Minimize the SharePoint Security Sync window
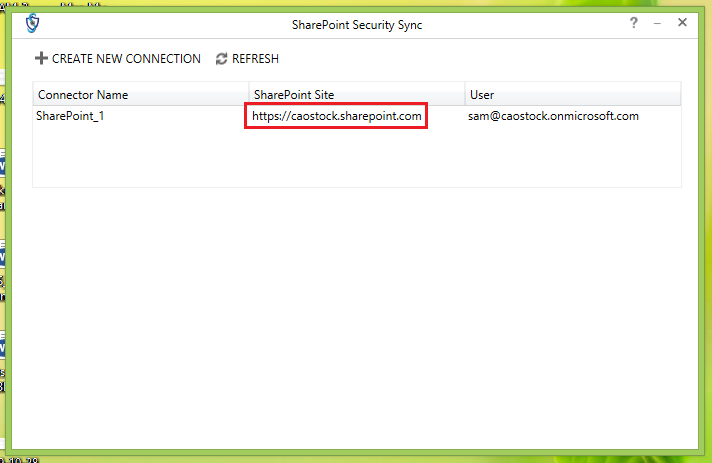The image size is (712, 463). click(x=657, y=23)
